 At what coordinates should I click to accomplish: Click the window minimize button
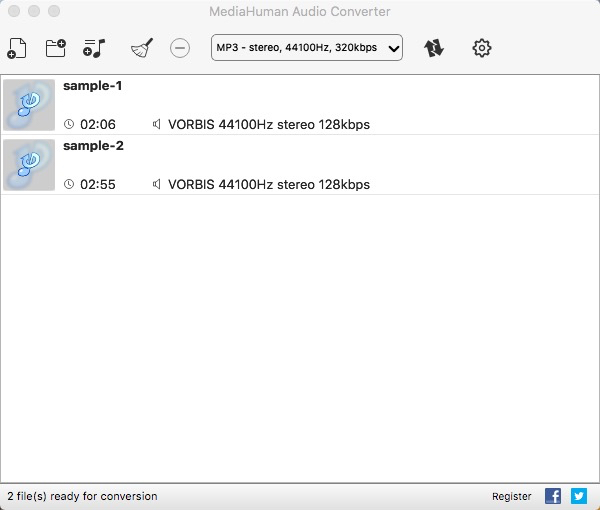coord(34,11)
